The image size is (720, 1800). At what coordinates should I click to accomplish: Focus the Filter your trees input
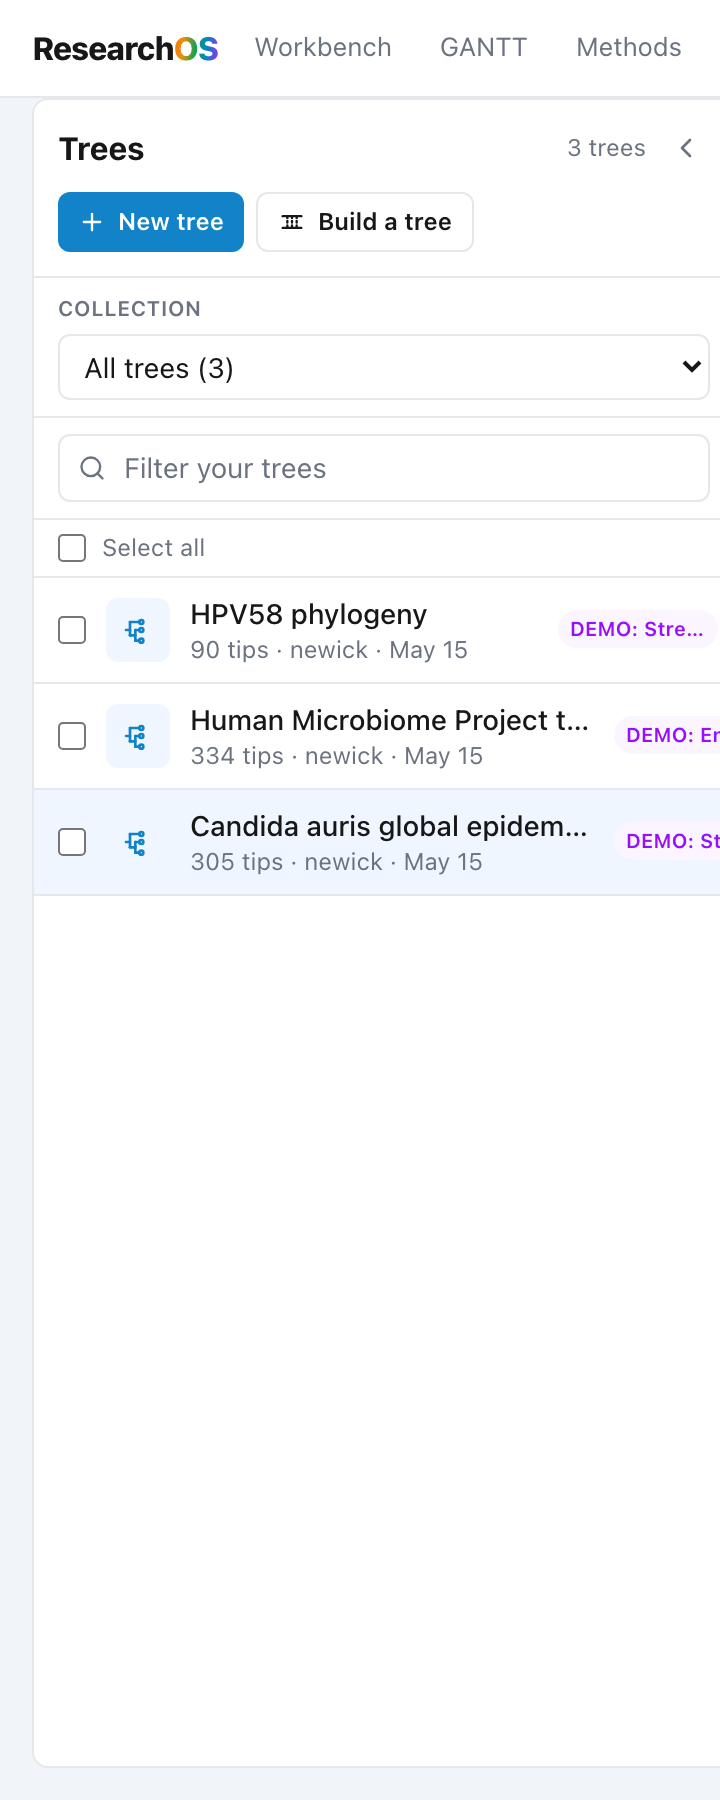coord(384,468)
